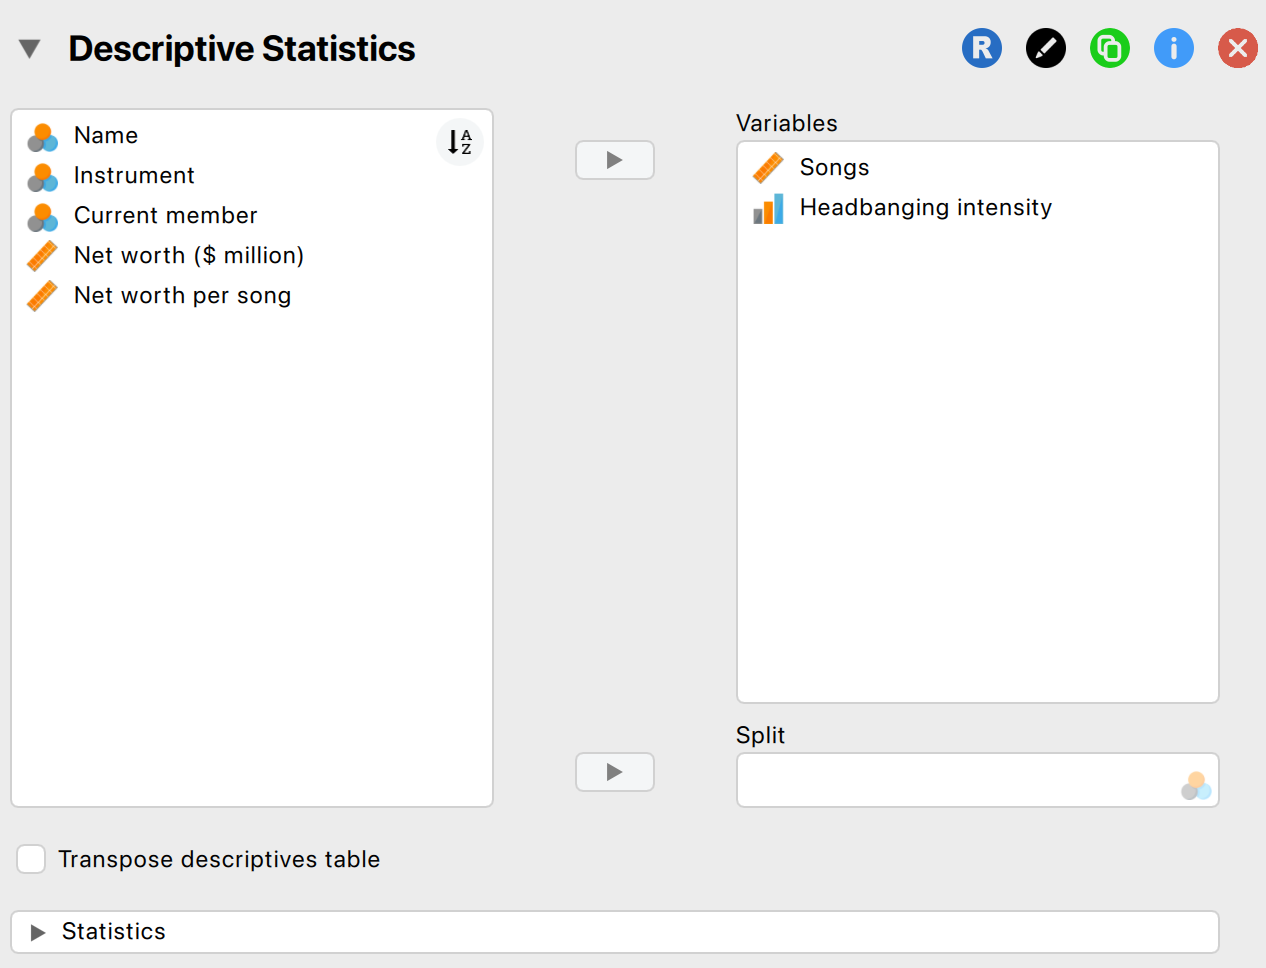Remove analysis with the red X icon
1266x968 pixels.
[x=1237, y=48]
